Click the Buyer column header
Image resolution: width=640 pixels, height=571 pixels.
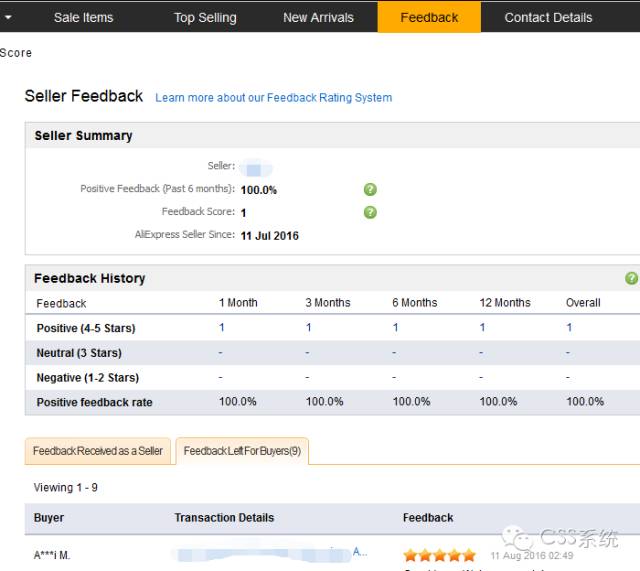click(49, 518)
